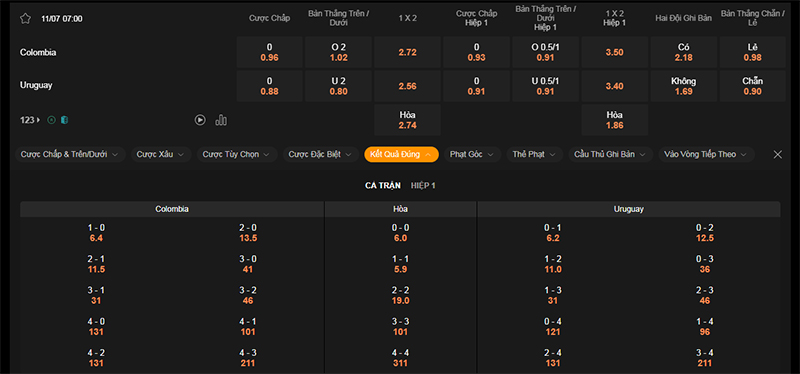Expand Cược Đặc Biệt dropdown

321,154
